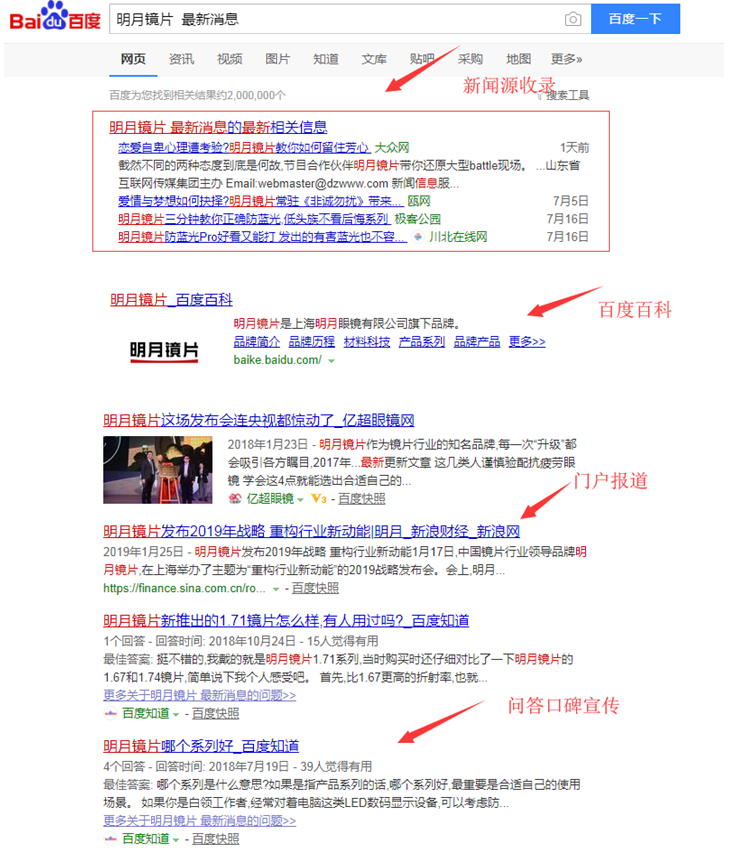Switch to the 采购 tab
The width and height of the screenshot is (730, 852).
470,59
